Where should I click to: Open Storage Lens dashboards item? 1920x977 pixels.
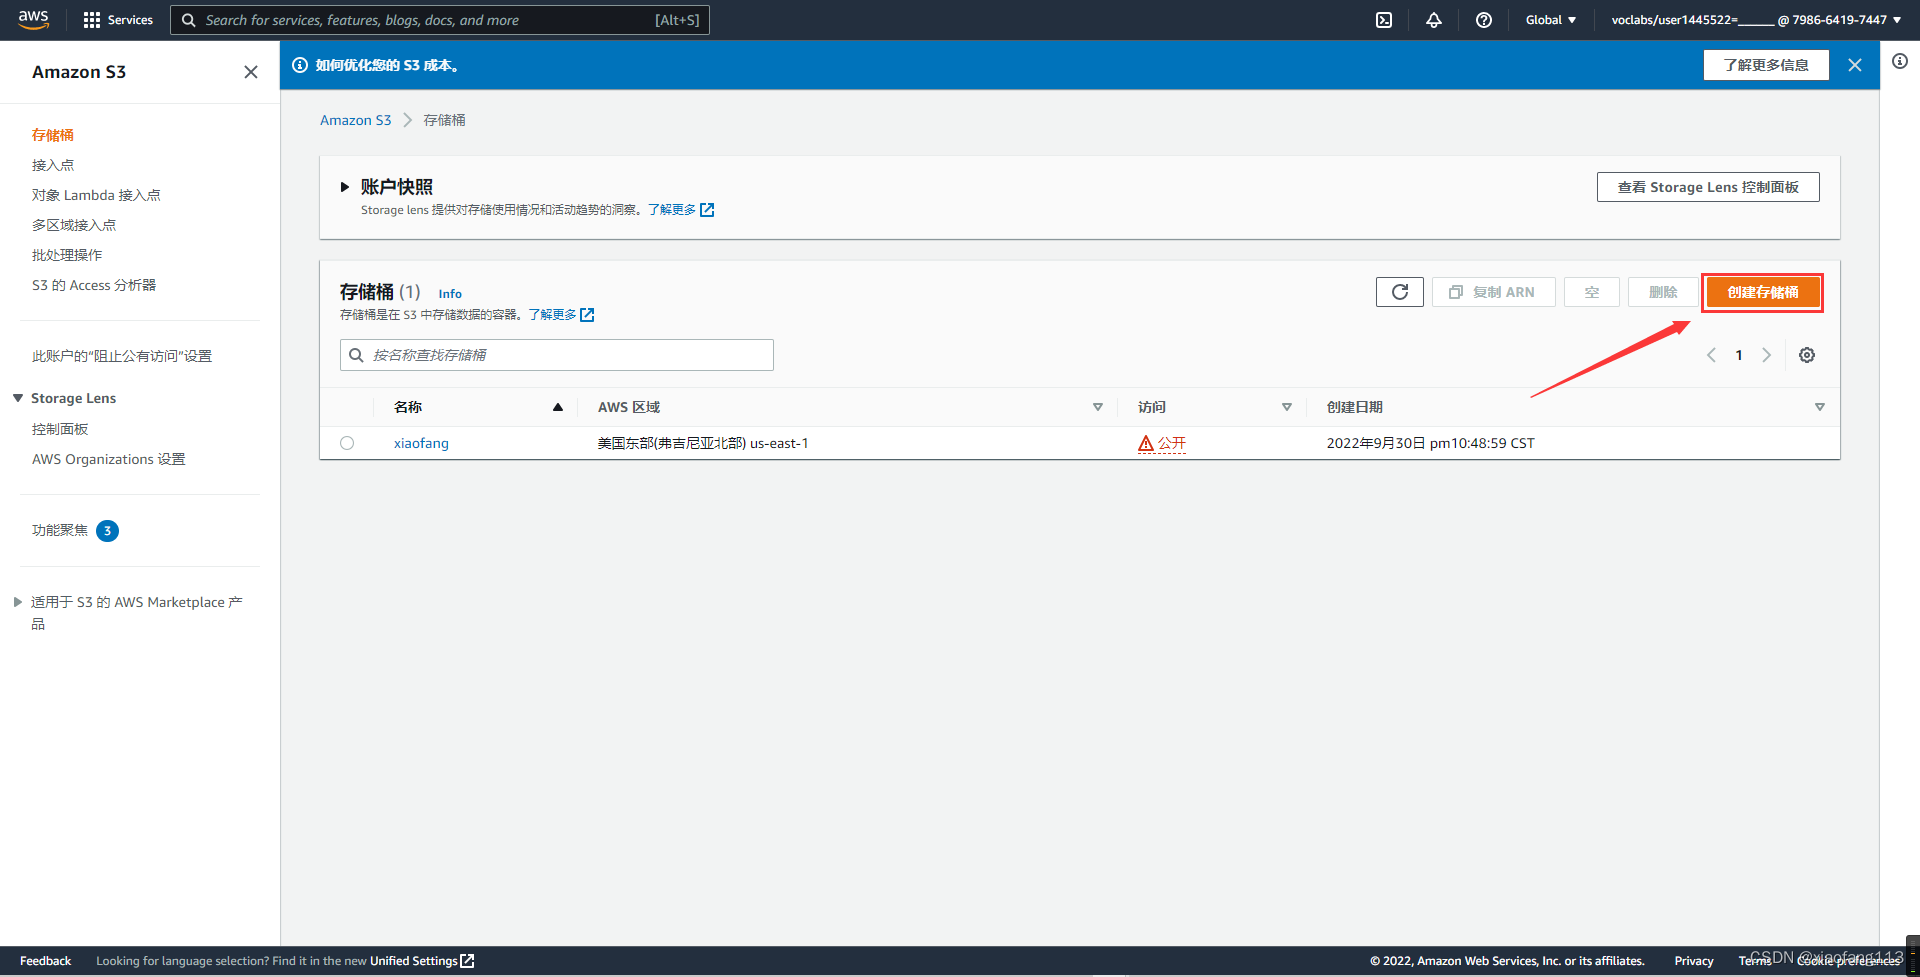tap(60, 429)
